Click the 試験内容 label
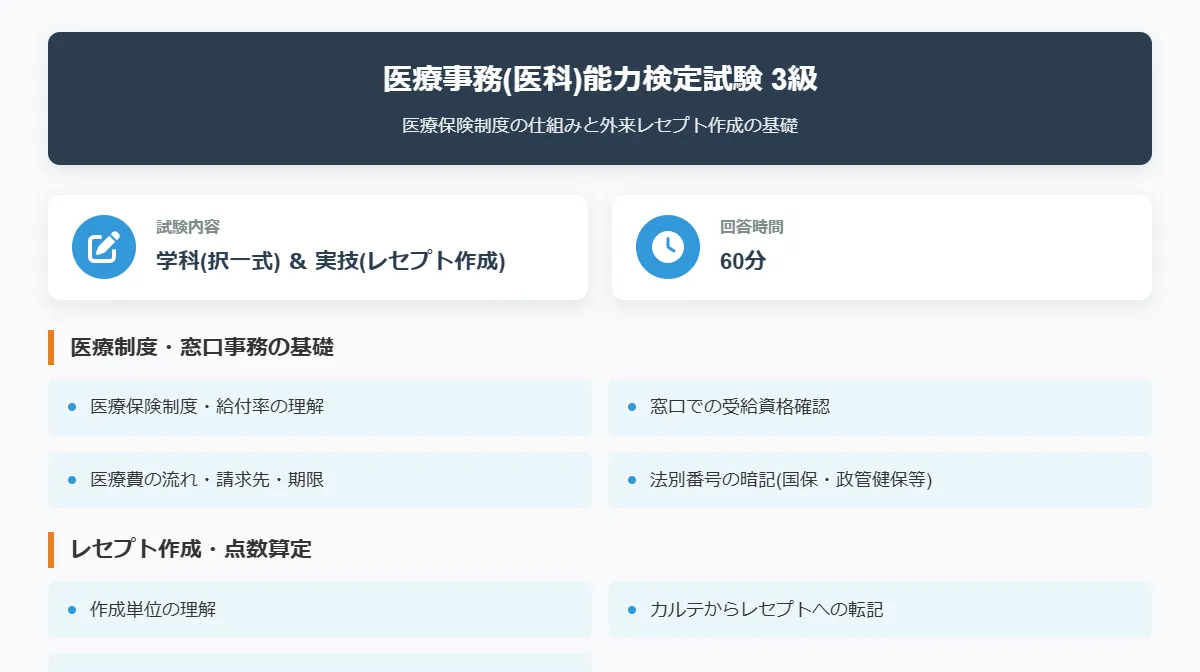The height and width of the screenshot is (672, 1200). [x=188, y=227]
